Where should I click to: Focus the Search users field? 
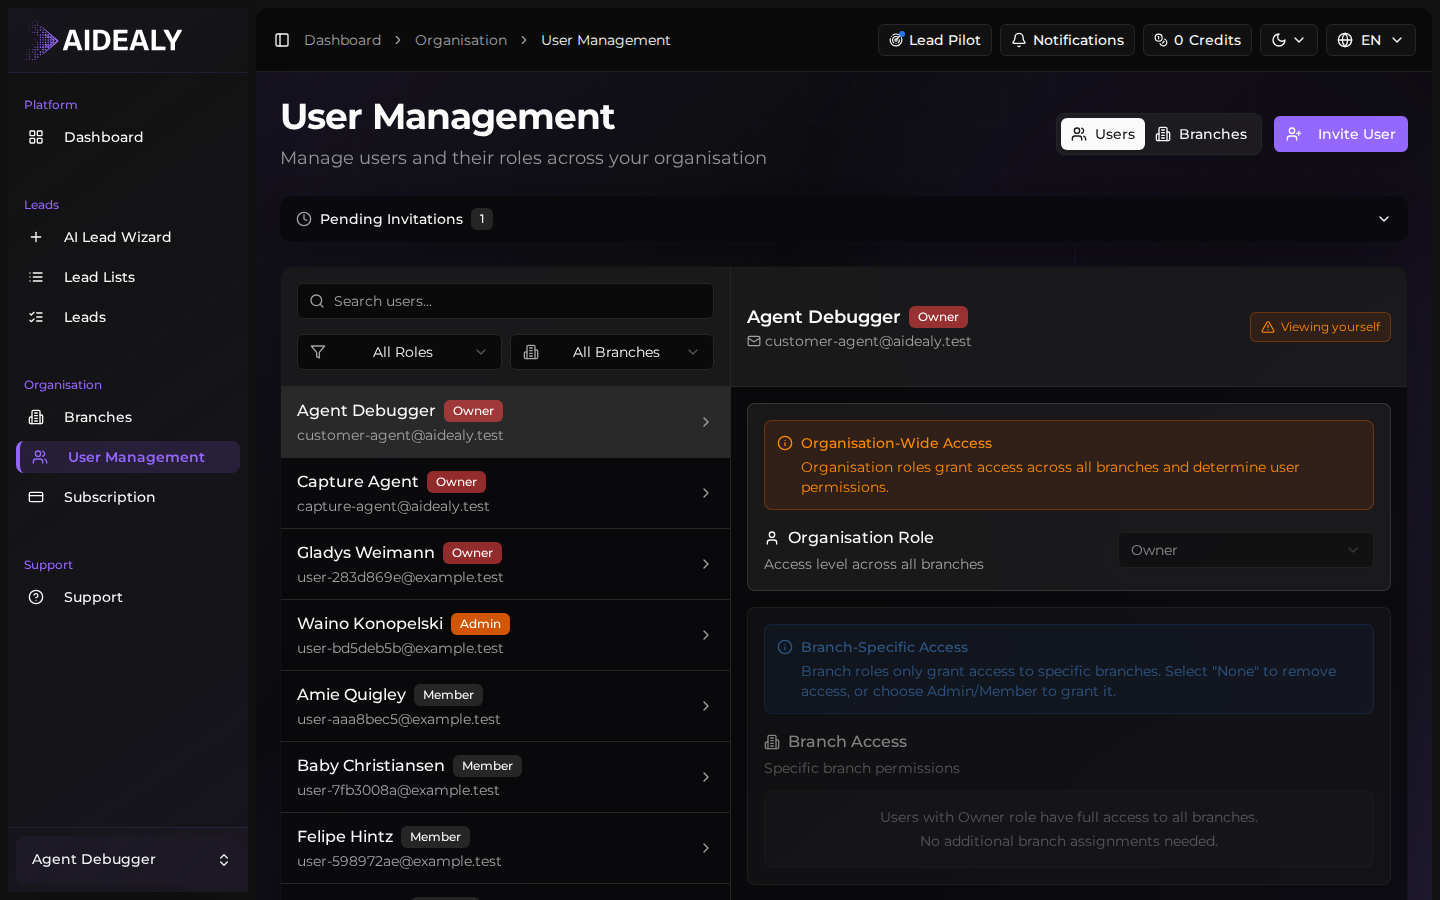coord(505,301)
